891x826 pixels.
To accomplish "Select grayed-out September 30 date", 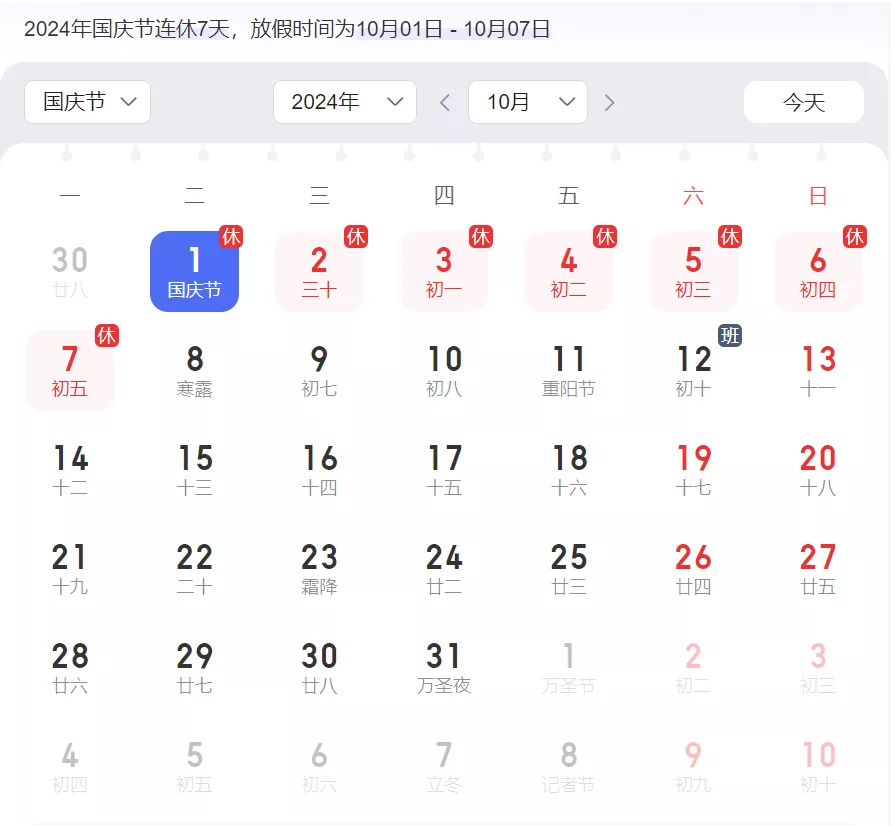I will (70, 272).
